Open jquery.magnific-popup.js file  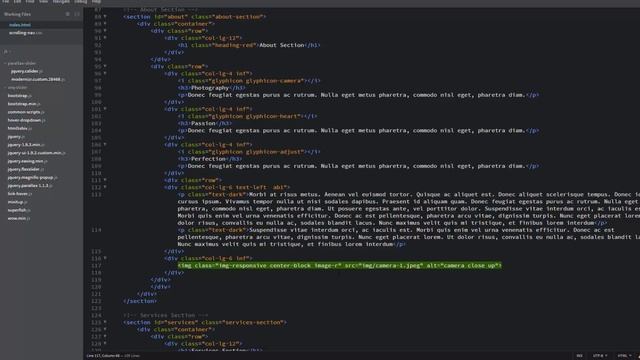(33, 177)
